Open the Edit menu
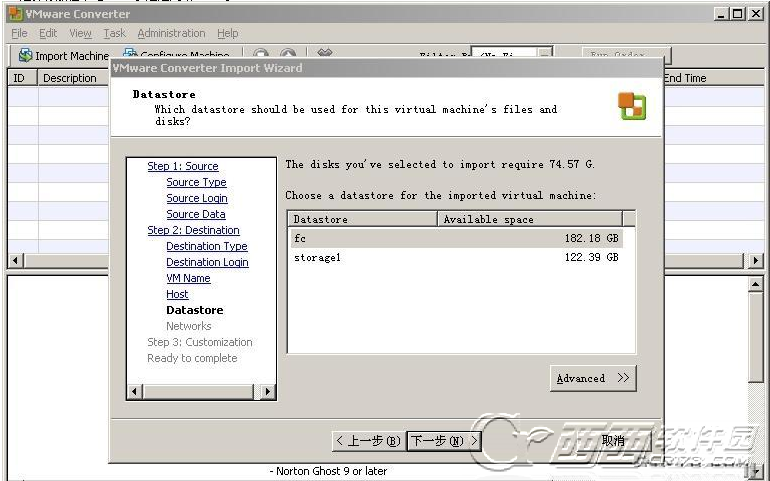 48,33
